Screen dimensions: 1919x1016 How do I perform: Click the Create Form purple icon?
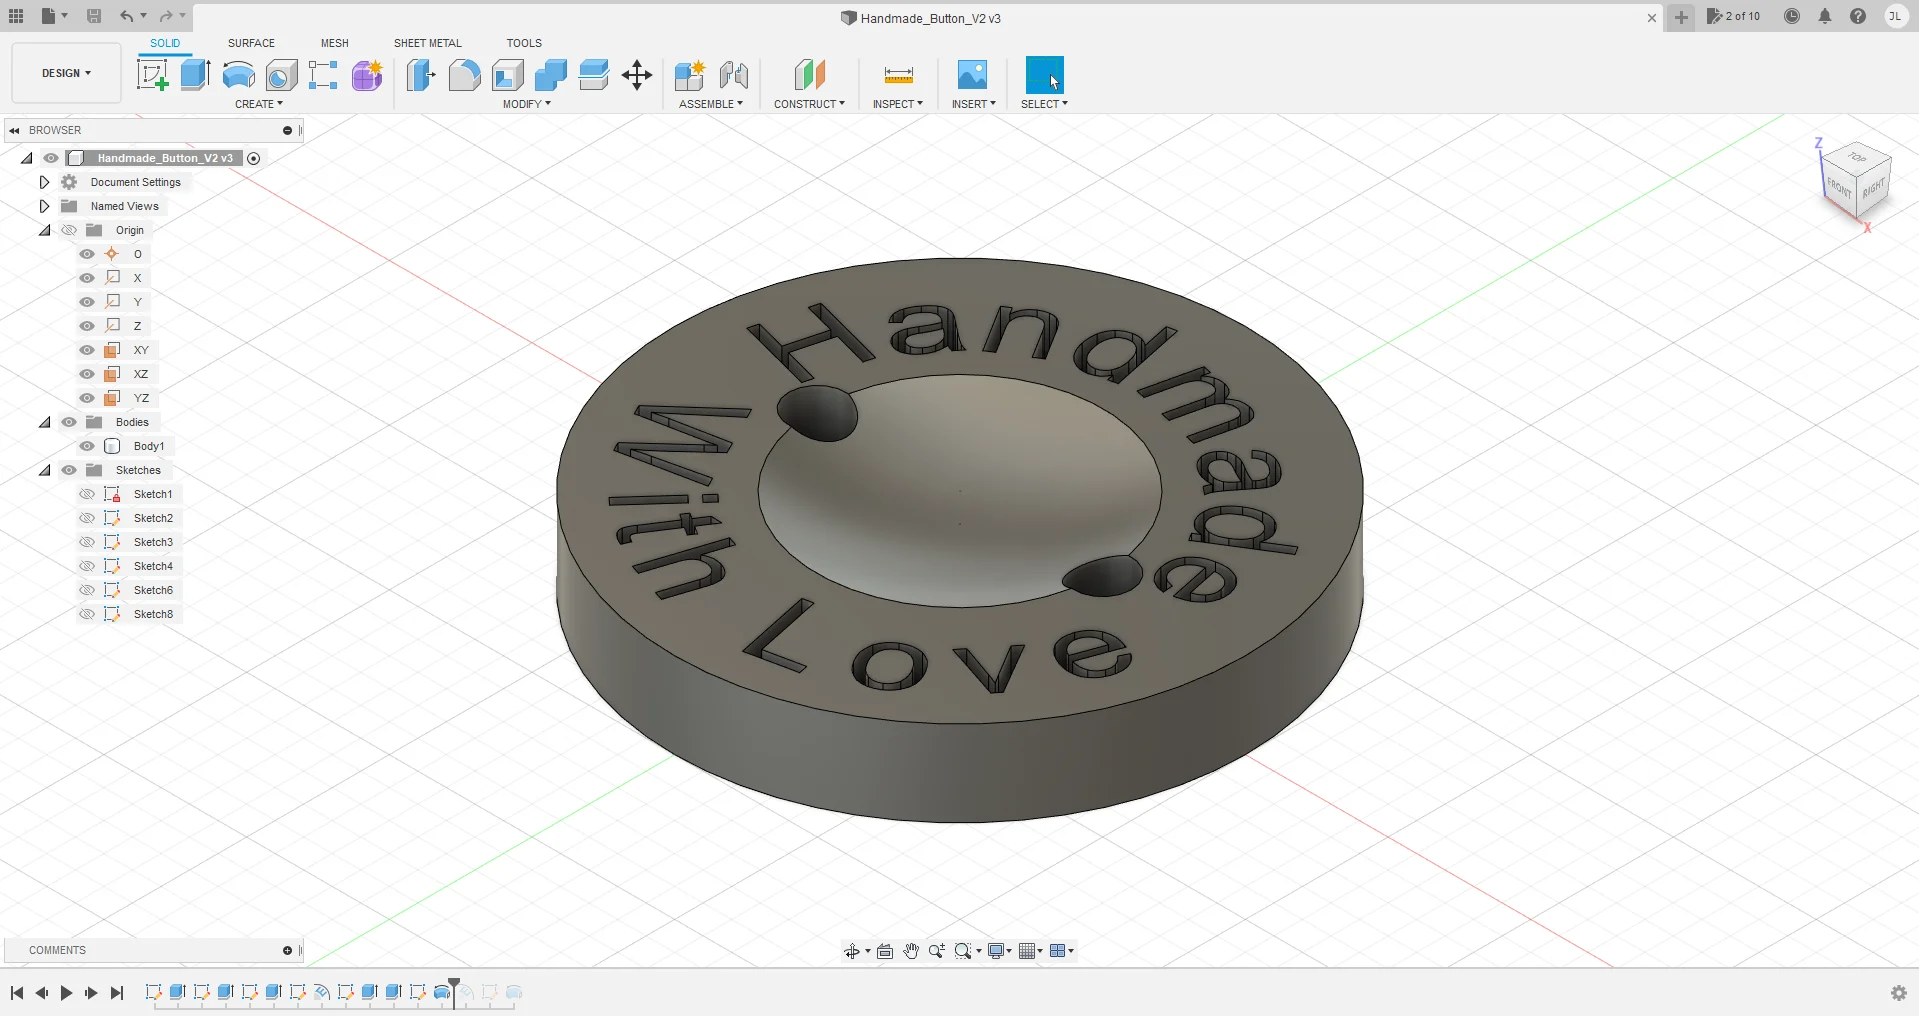point(367,75)
